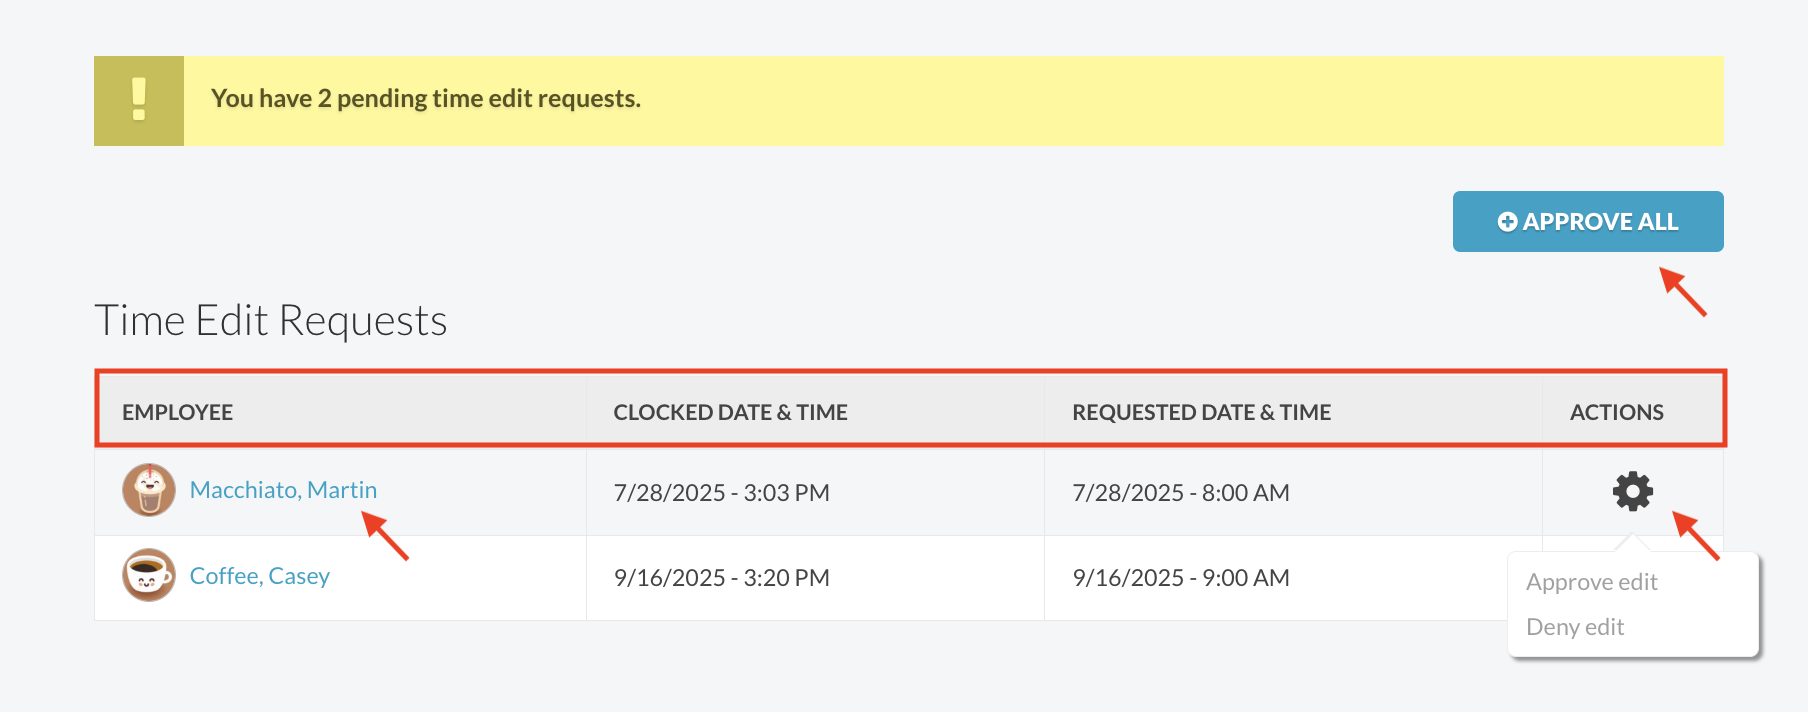Click the Time Edit Requests heading

tap(270, 321)
